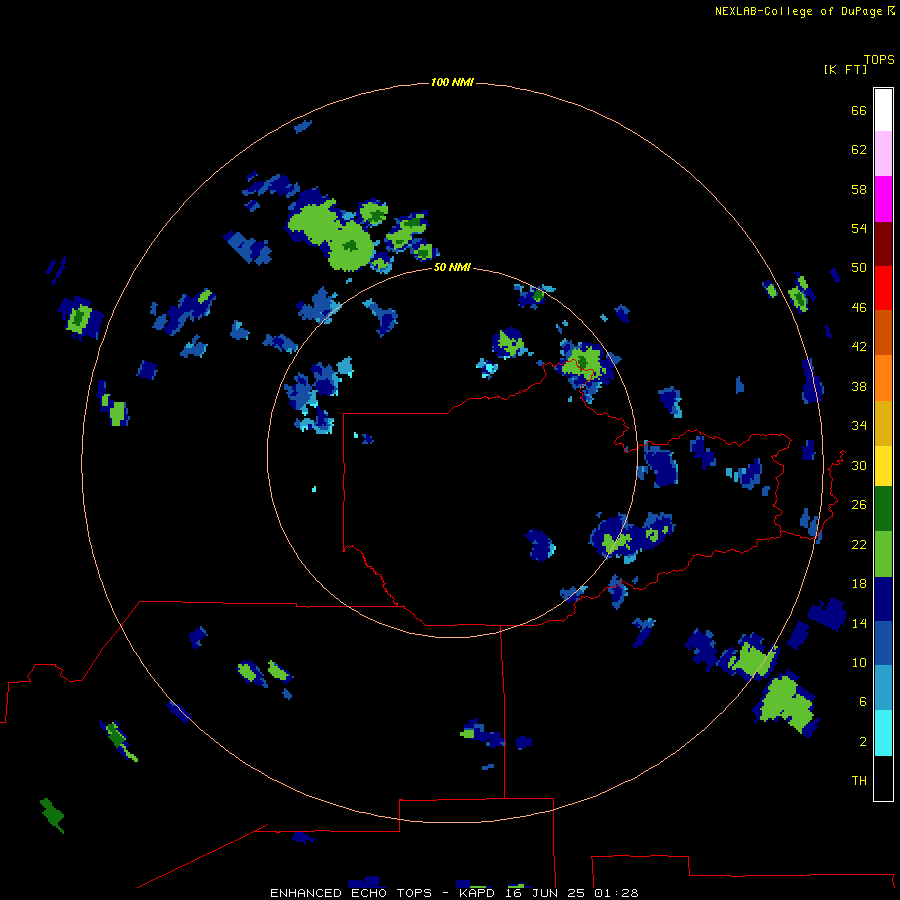Click the light green legend swatch
The image size is (900, 900).
click(x=883, y=554)
